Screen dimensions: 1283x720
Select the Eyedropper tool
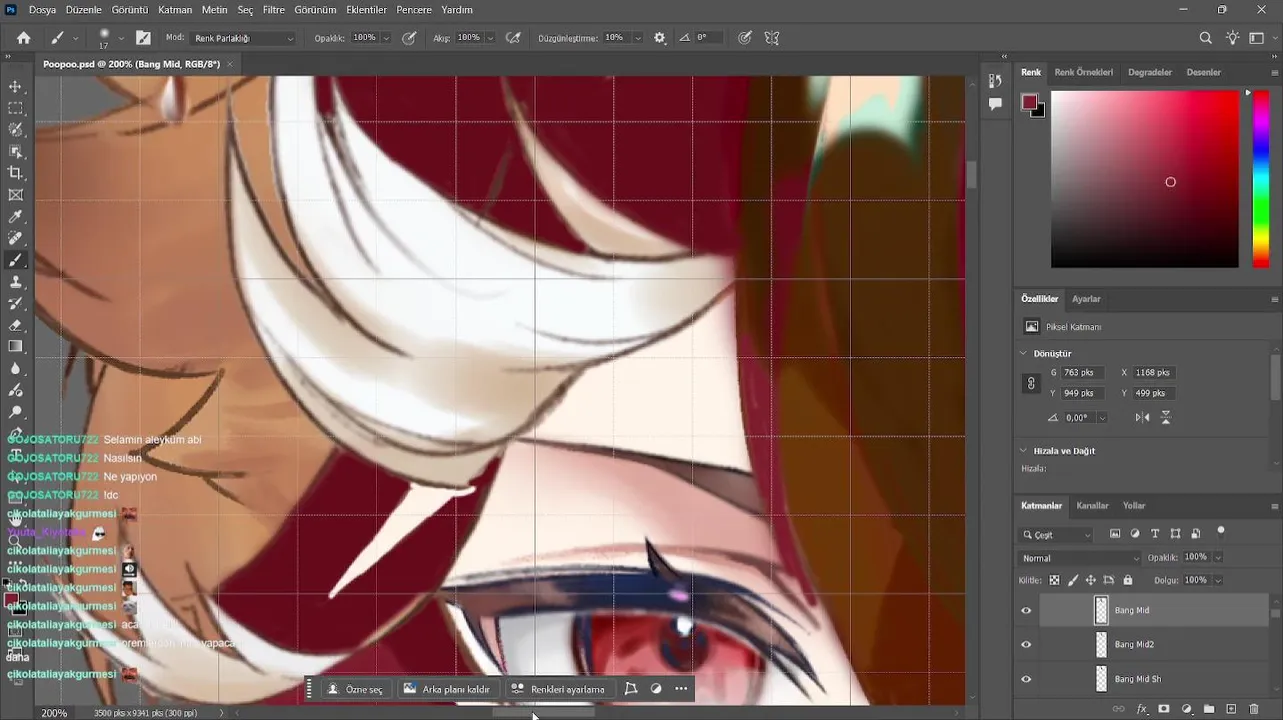click(15, 217)
